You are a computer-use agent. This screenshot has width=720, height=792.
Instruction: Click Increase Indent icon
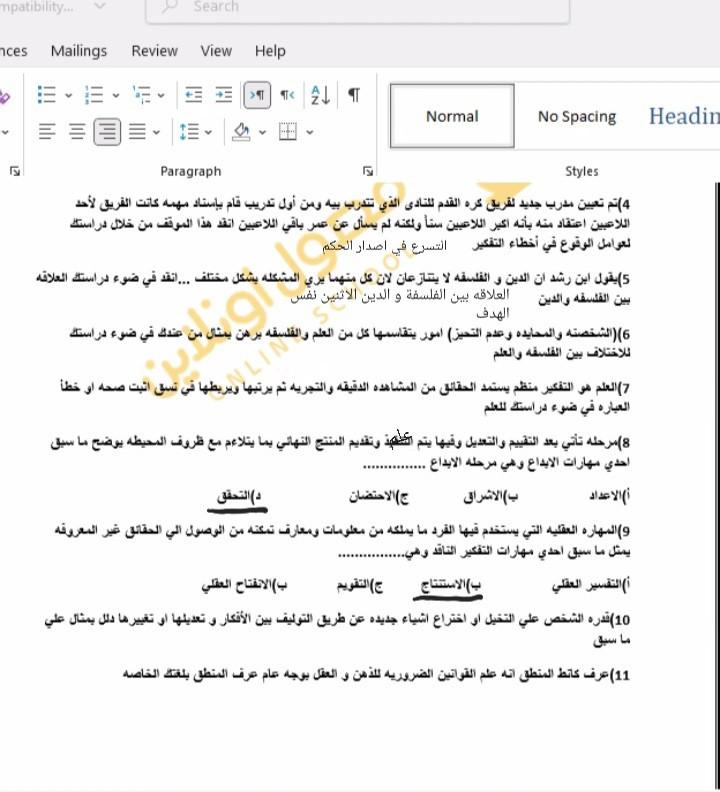click(x=223, y=95)
